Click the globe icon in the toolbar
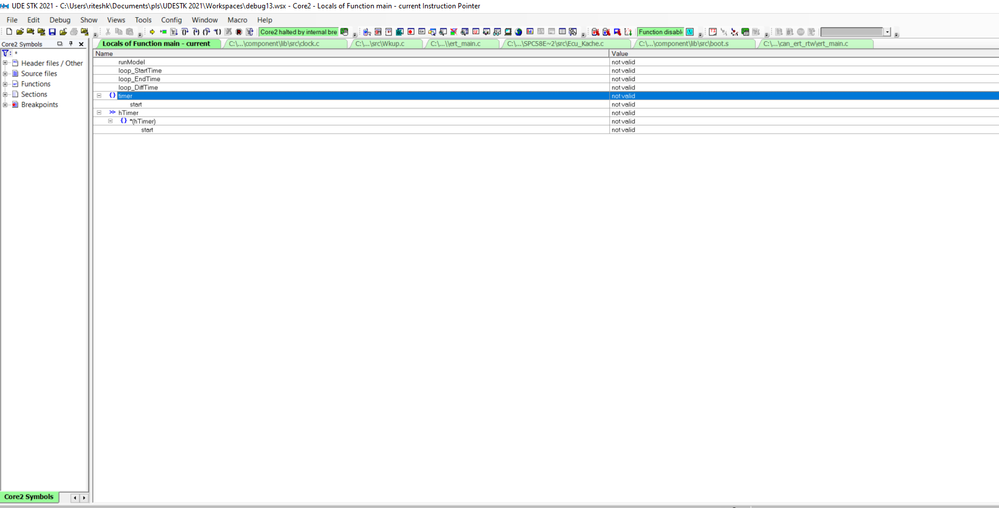The width and height of the screenshot is (999, 508). tap(519, 32)
